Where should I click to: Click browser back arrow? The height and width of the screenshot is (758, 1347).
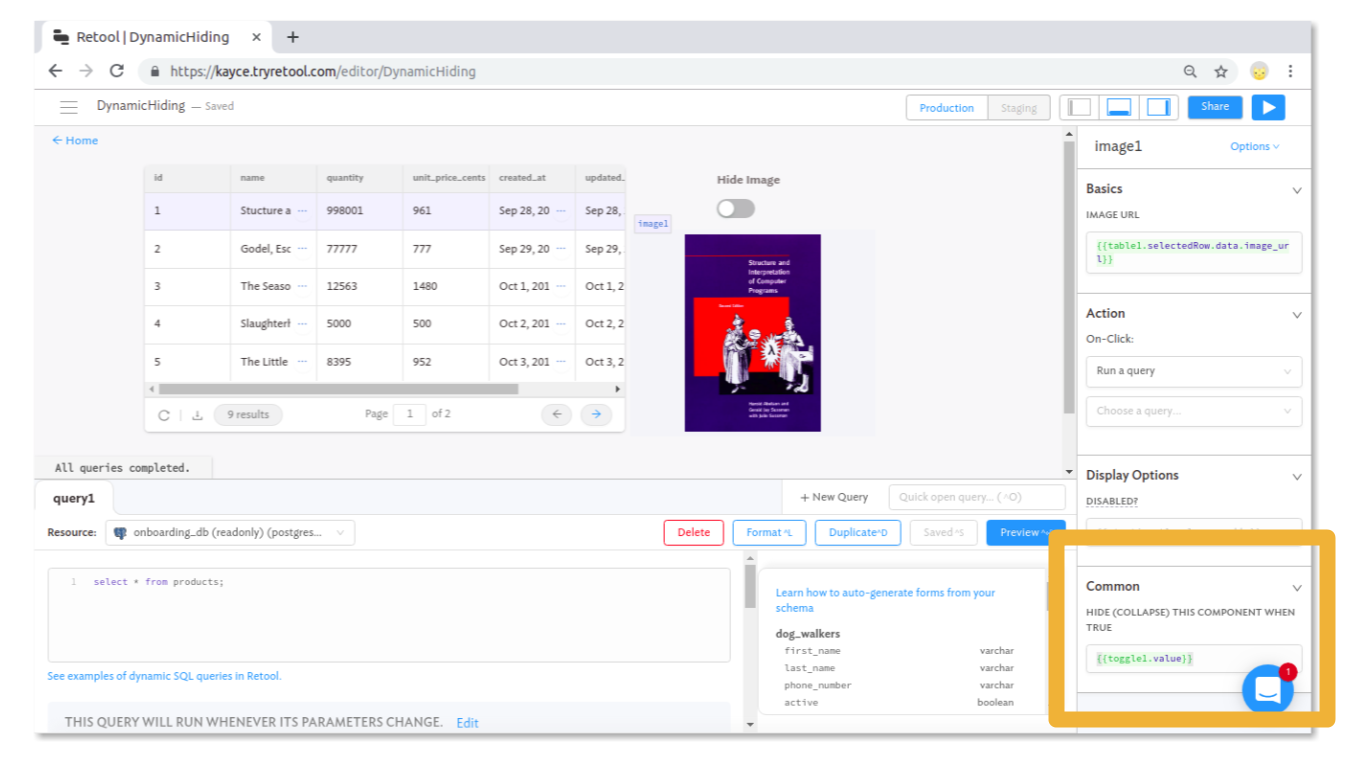[x=55, y=71]
